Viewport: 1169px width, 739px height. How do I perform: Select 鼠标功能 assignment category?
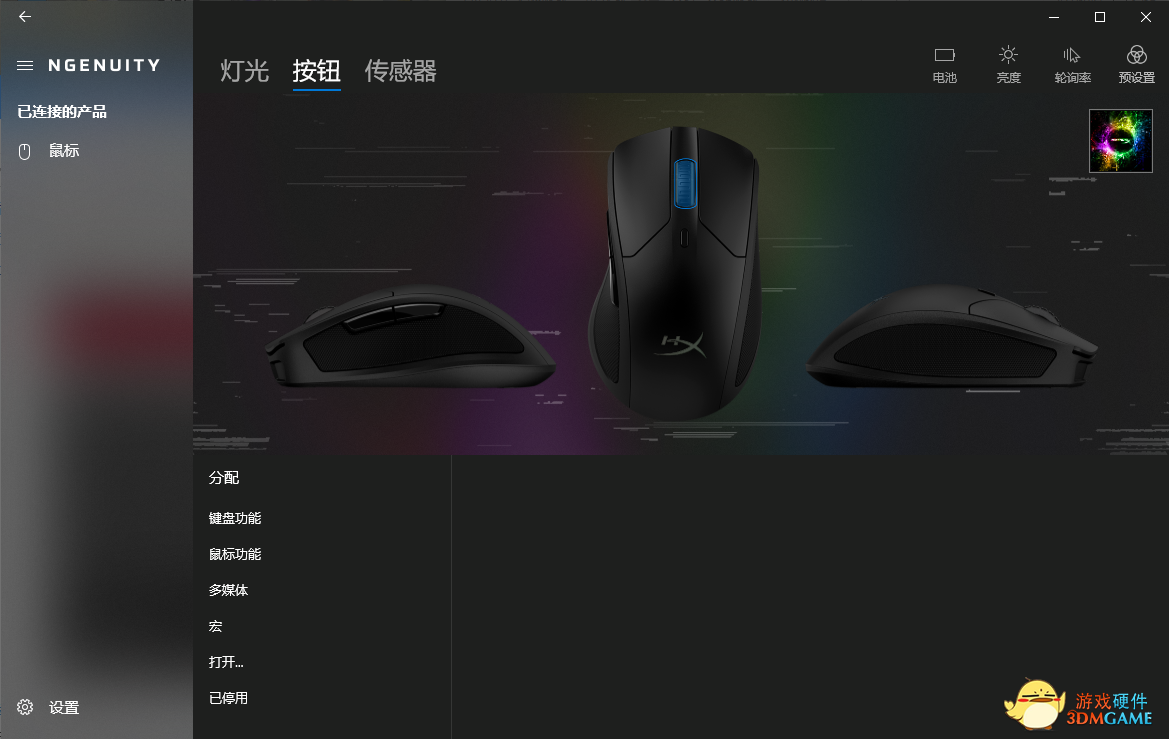[x=235, y=554]
